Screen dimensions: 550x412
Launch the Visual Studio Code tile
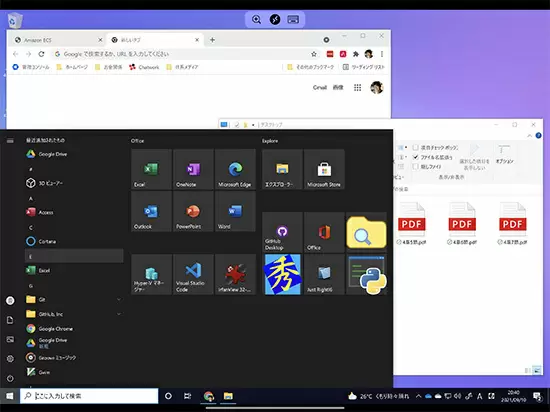(193, 274)
